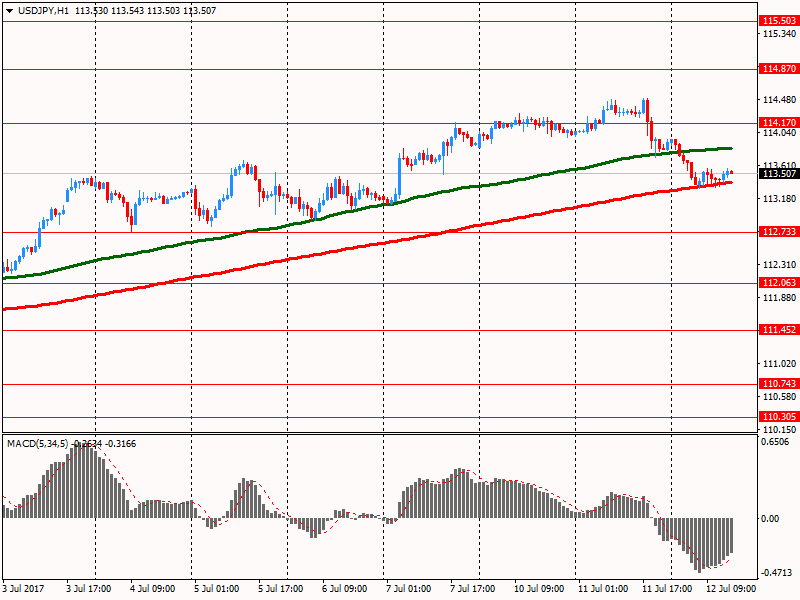Image resolution: width=800 pixels, height=600 pixels.
Task: Select the 114.870 red price level label
Action: pyautogui.click(x=779, y=69)
